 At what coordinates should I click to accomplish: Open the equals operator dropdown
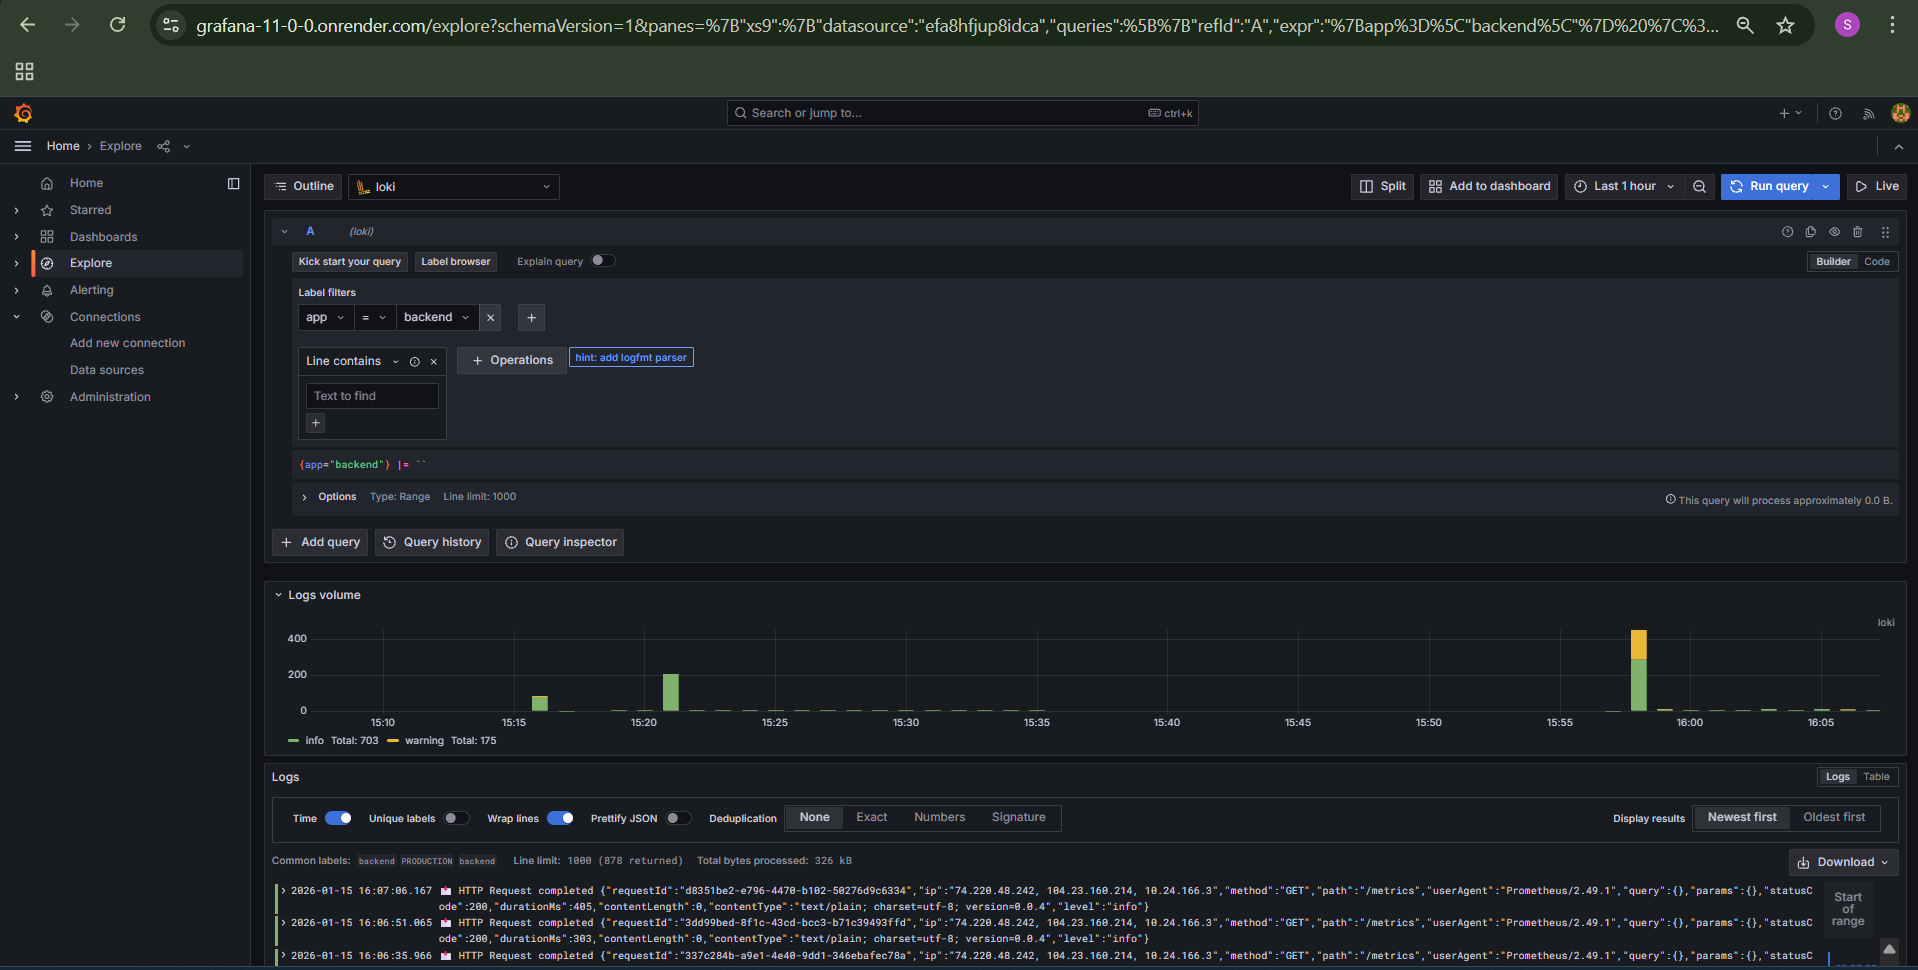pyautogui.click(x=374, y=317)
